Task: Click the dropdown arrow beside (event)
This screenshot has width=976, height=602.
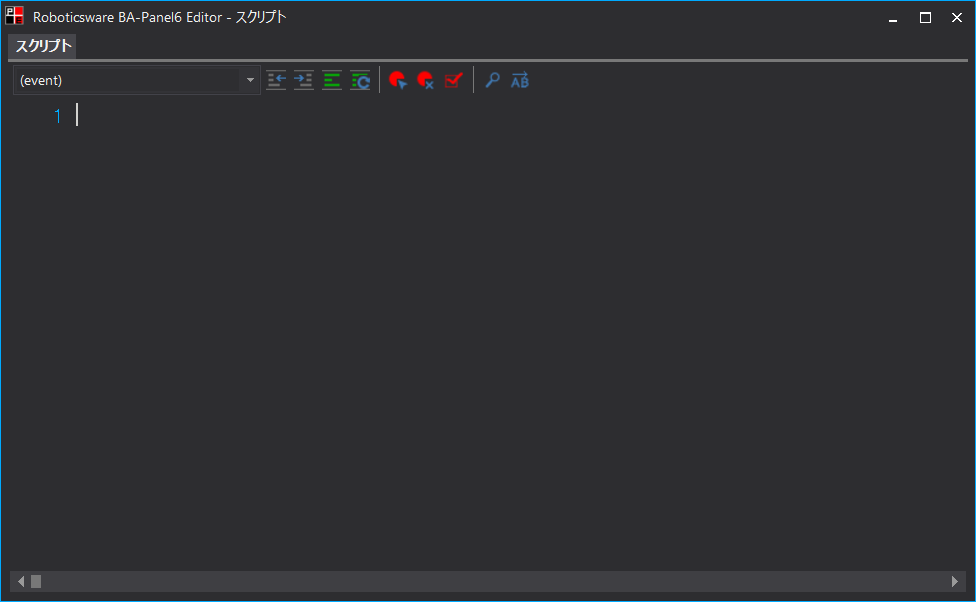Action: tap(250, 80)
